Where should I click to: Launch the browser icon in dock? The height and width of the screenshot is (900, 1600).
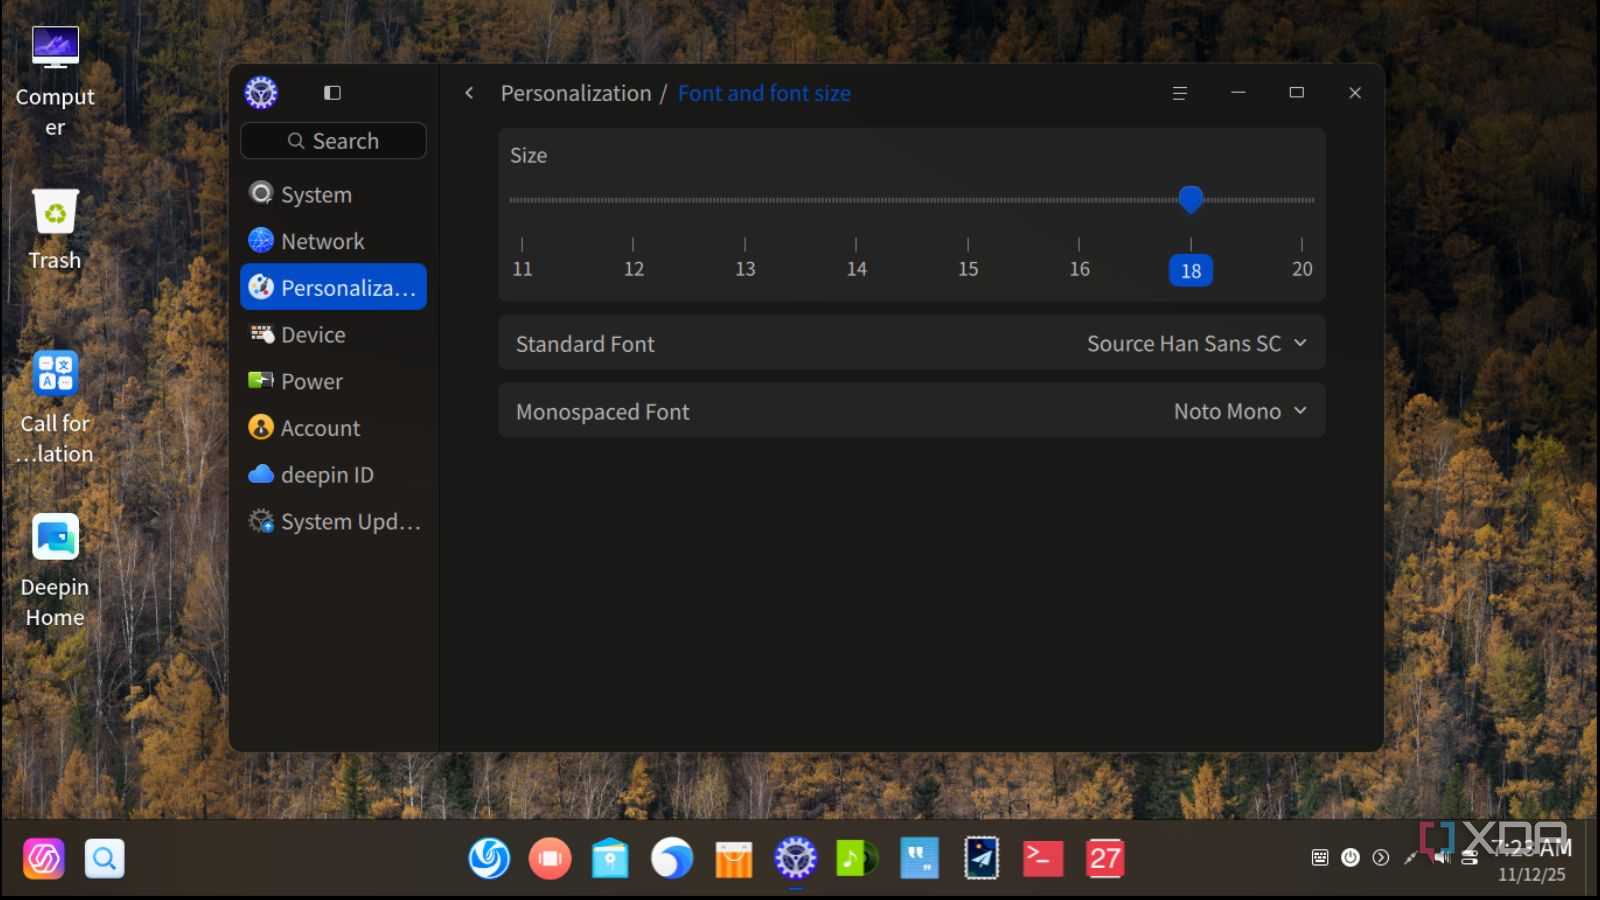coord(672,858)
